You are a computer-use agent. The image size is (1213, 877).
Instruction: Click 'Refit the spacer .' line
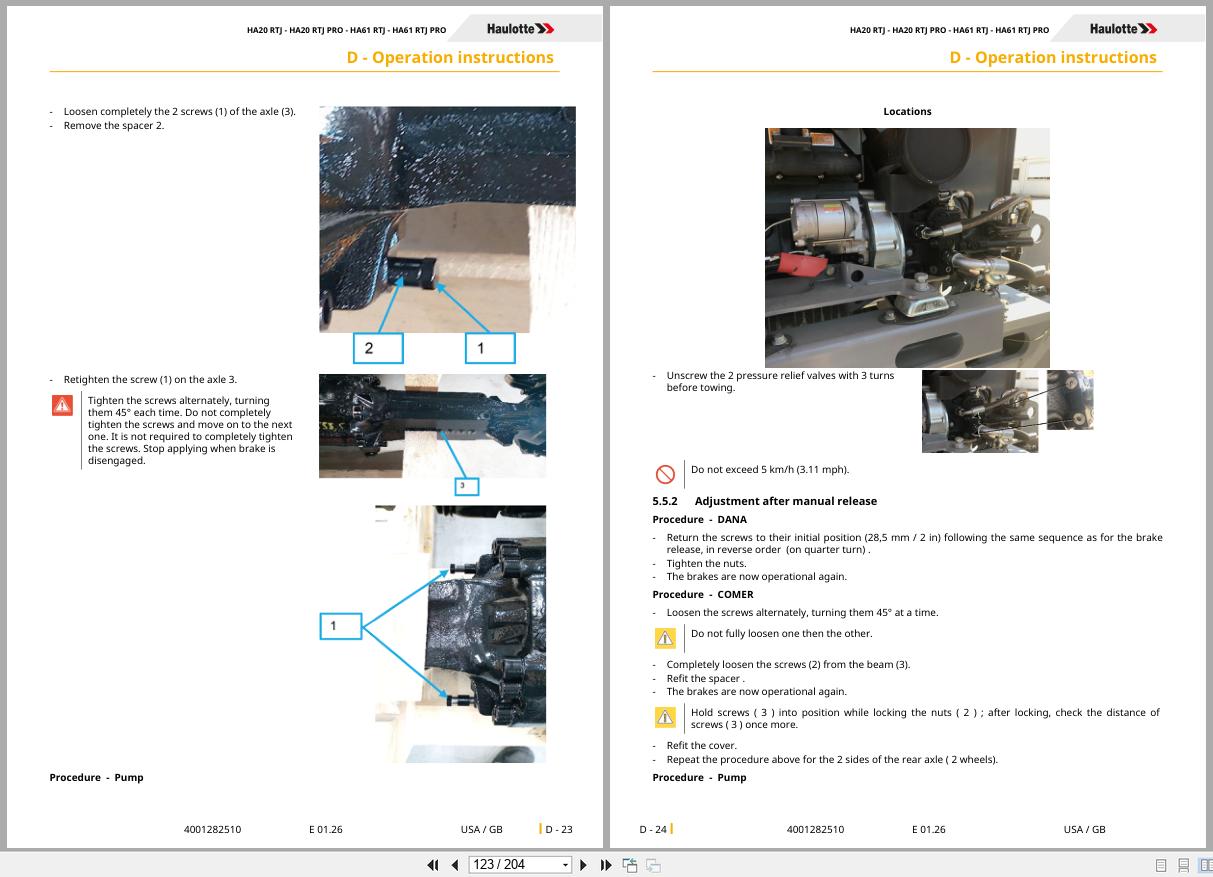coord(705,679)
